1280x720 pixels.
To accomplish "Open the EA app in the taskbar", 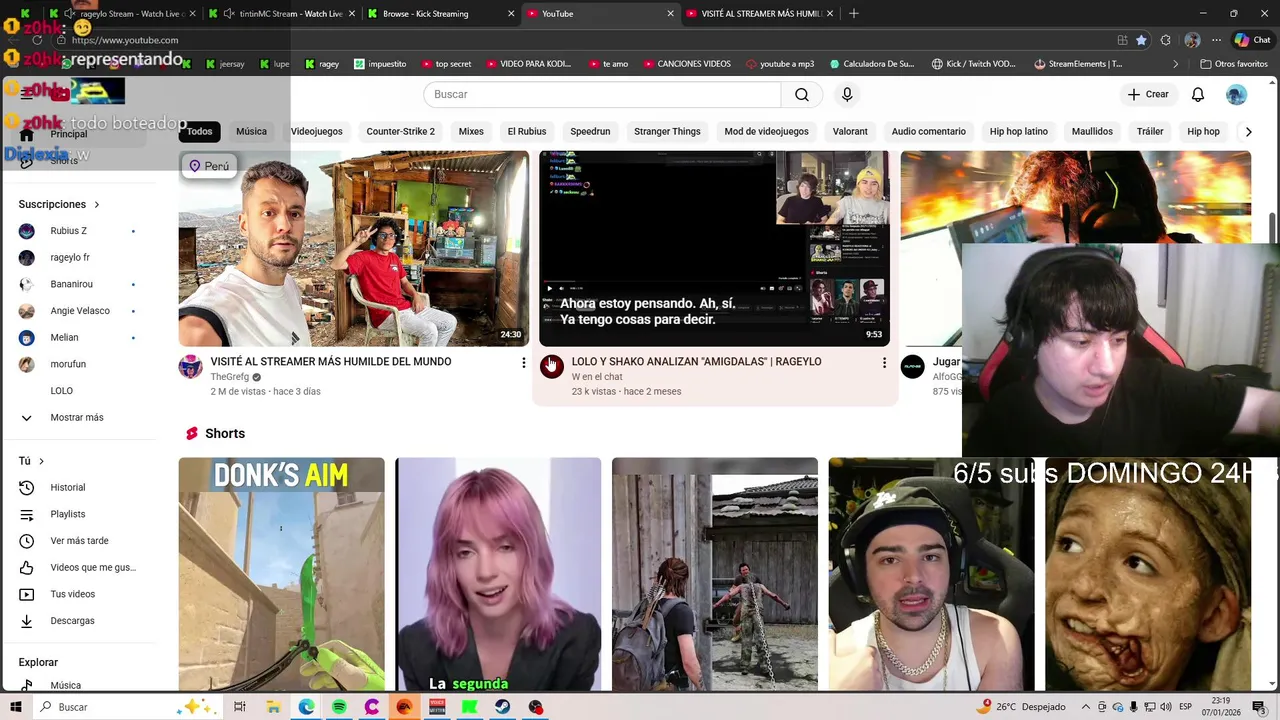I will pyautogui.click(x=404, y=707).
